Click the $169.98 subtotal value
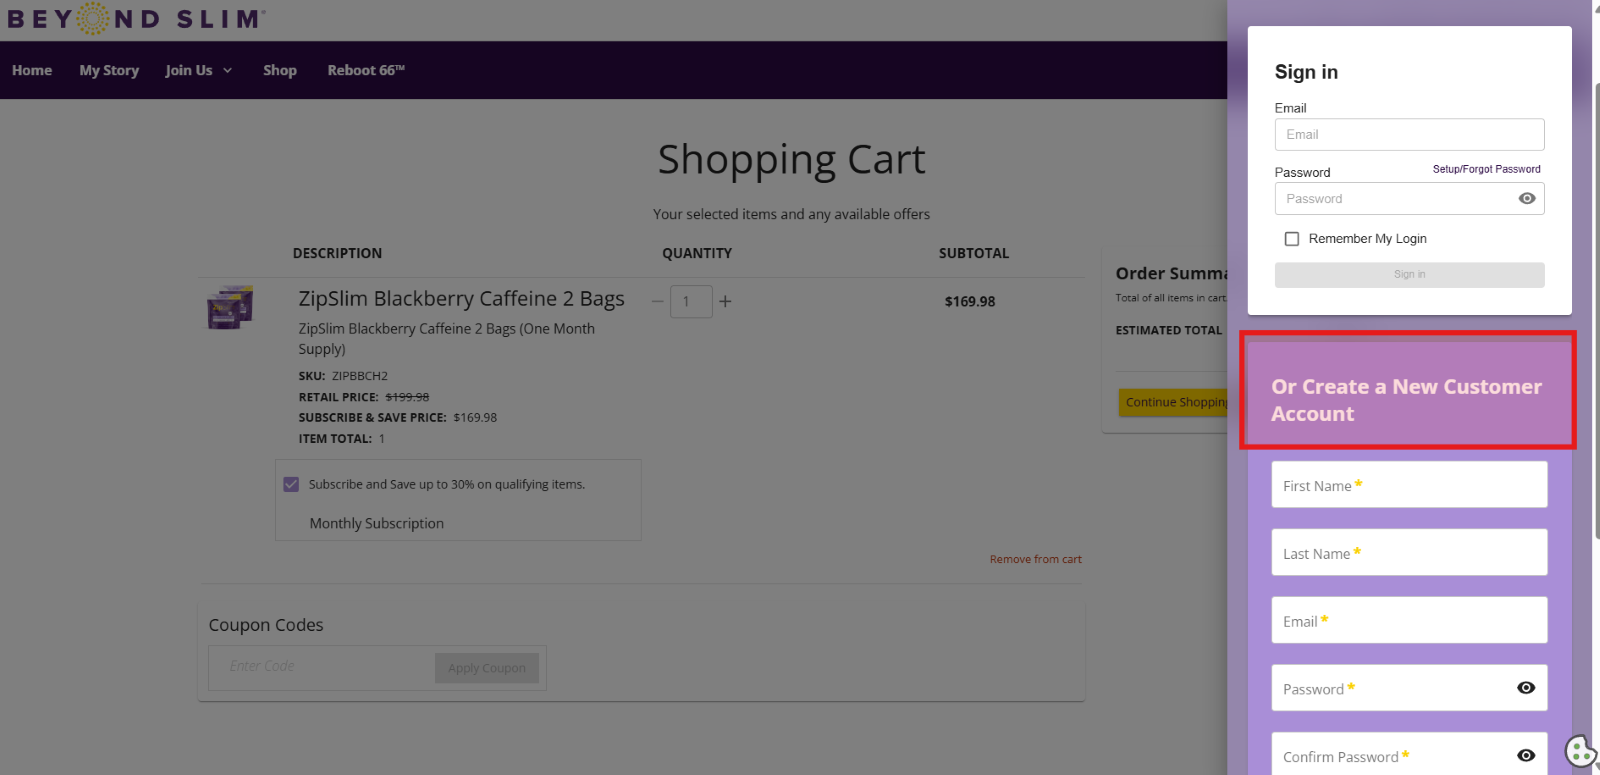This screenshot has width=1600, height=775. pyautogui.click(x=970, y=301)
